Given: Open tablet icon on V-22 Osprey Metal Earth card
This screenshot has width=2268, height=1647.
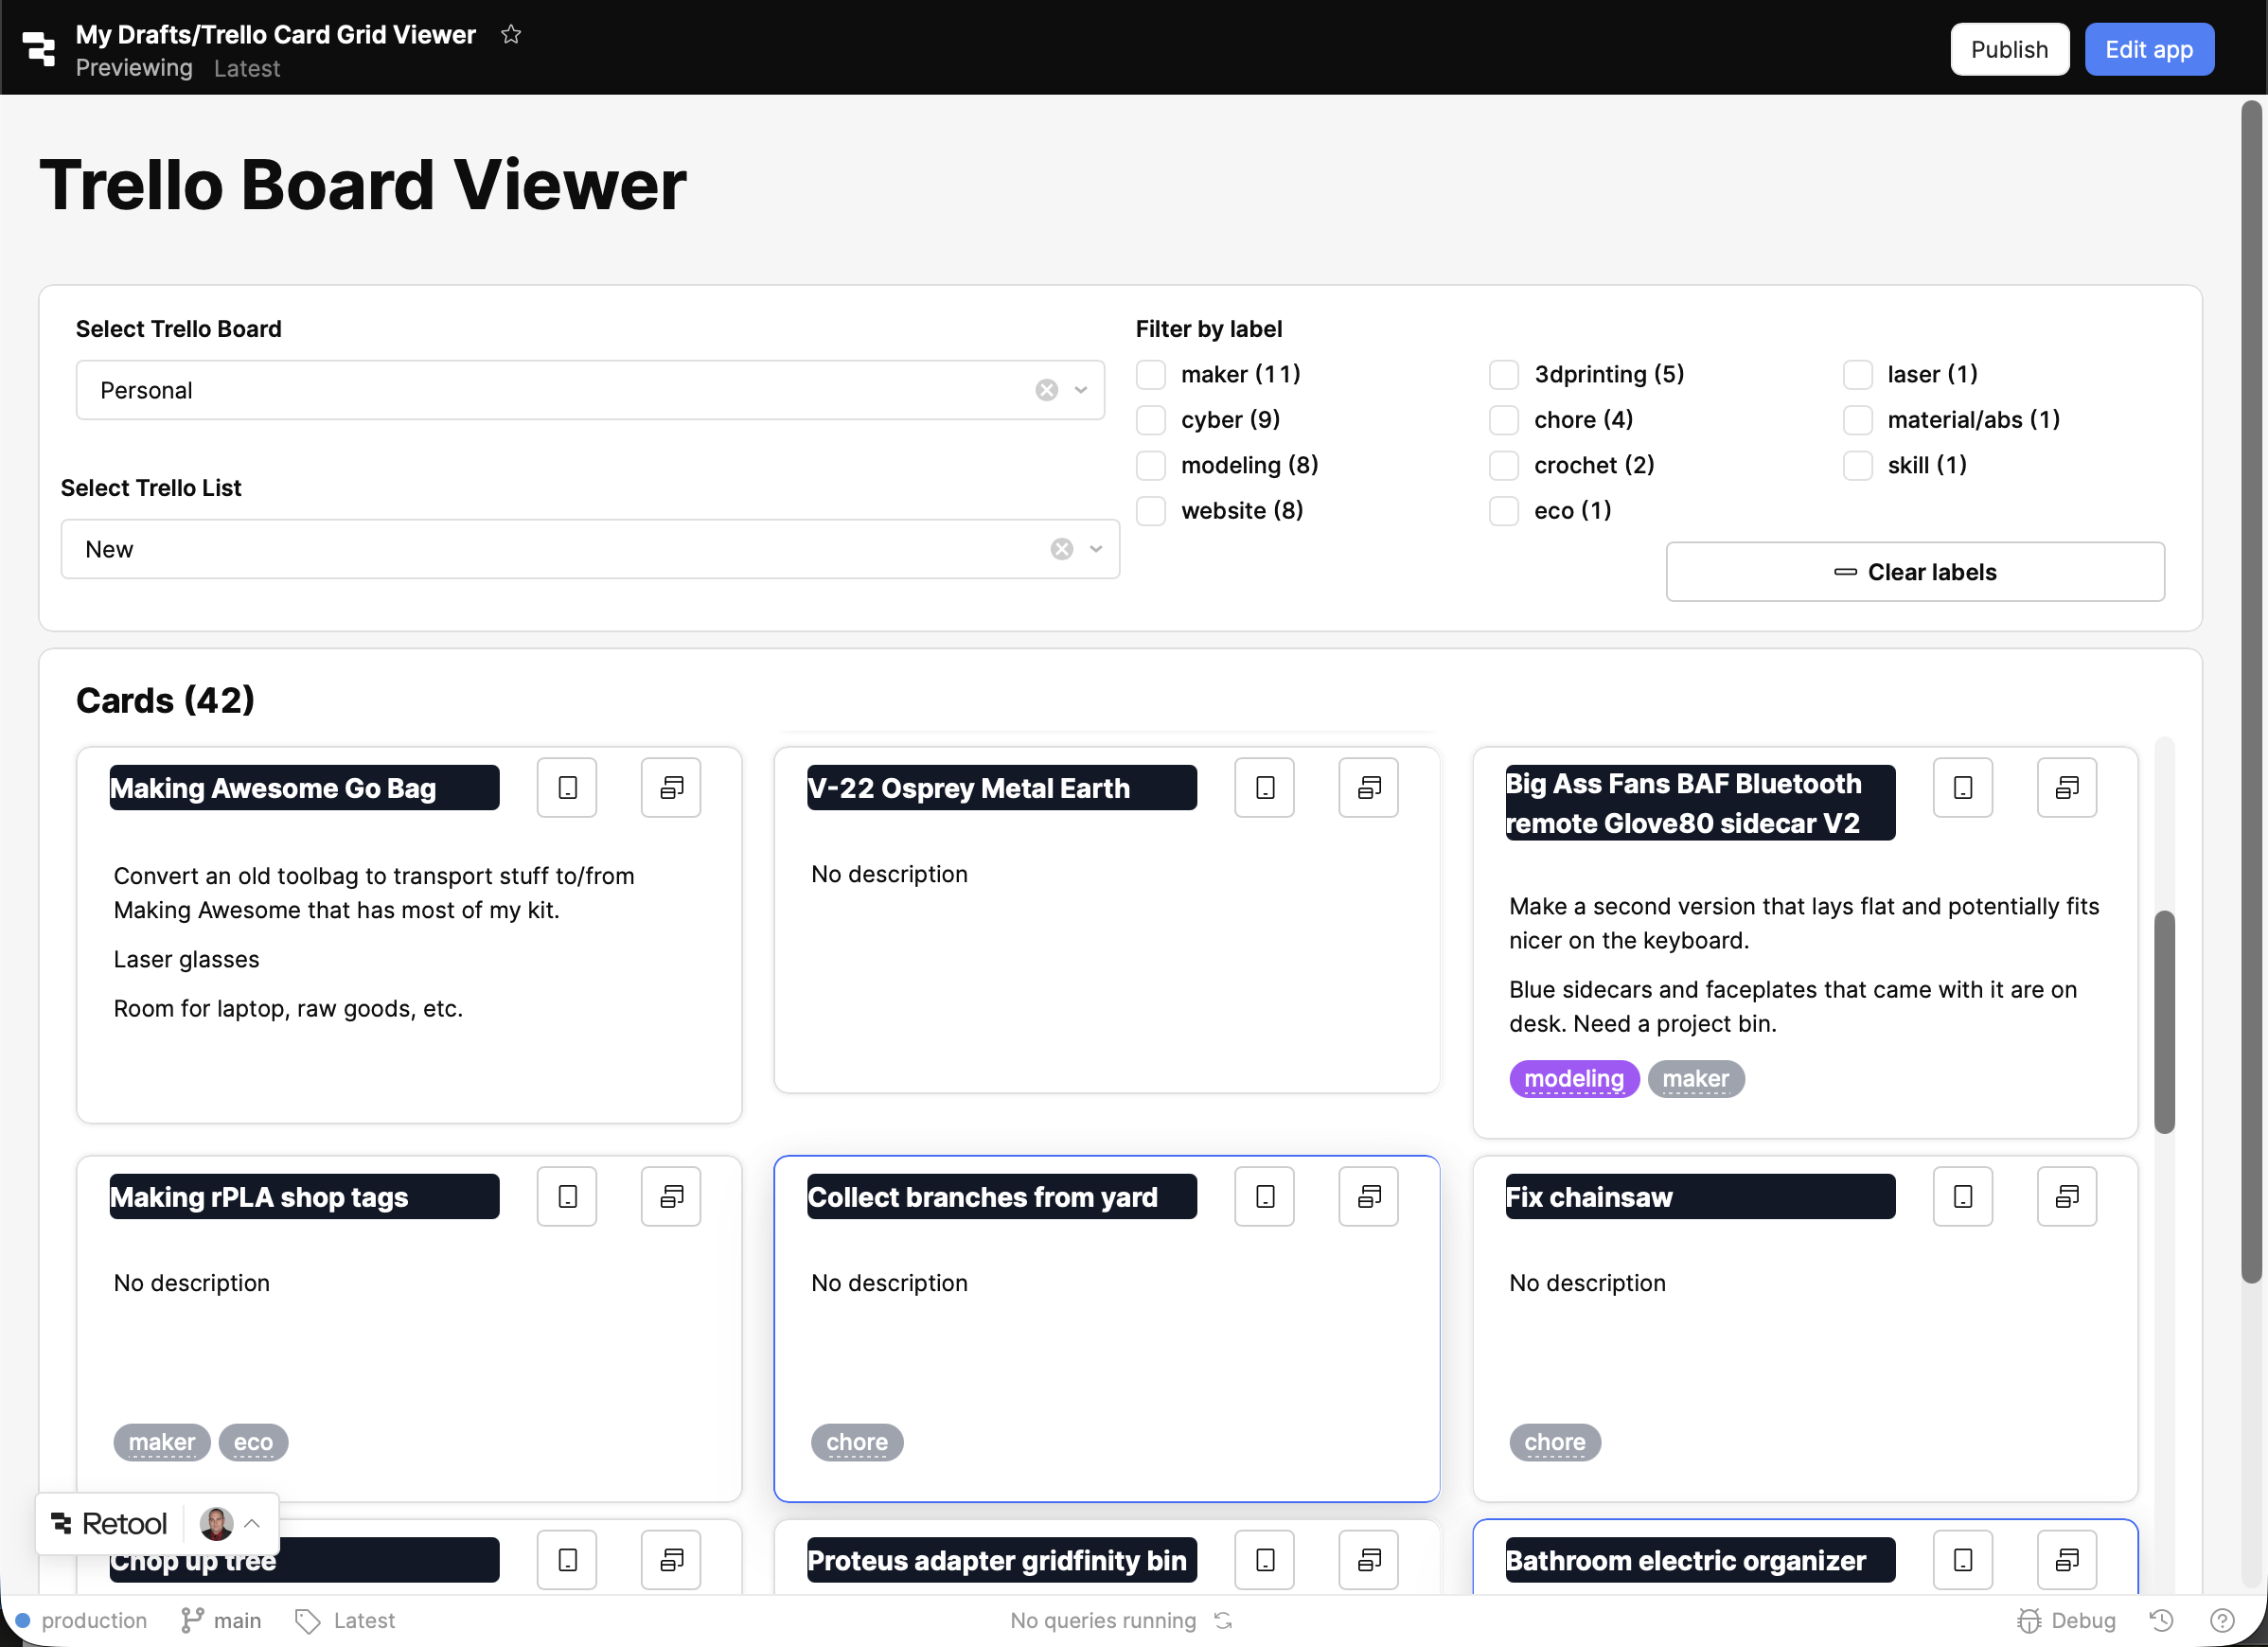Looking at the screenshot, I should coord(1265,788).
